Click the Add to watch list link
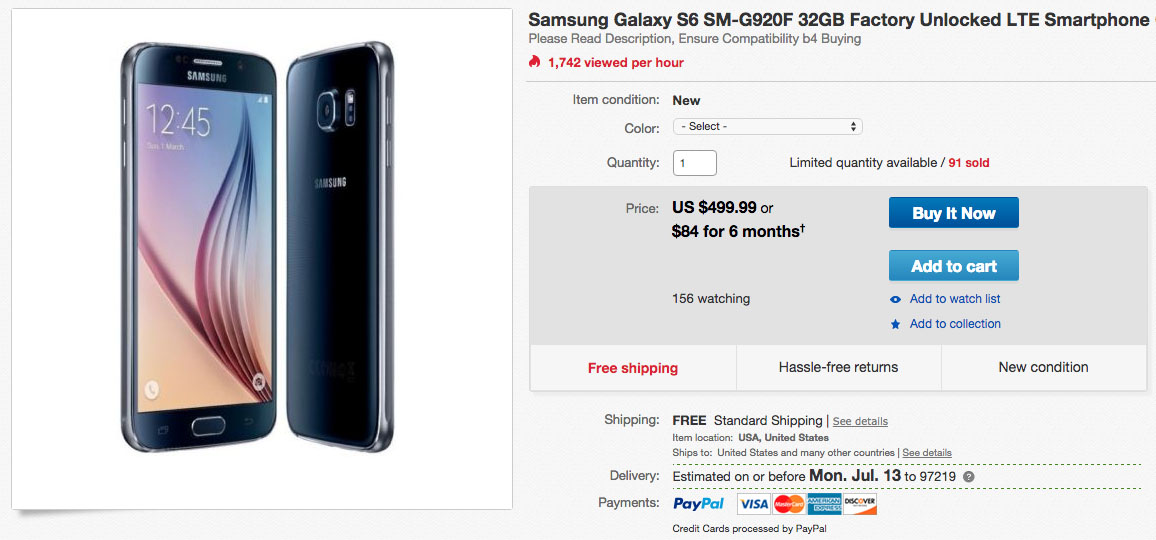Viewport: 1156px width, 540px height. [954, 299]
